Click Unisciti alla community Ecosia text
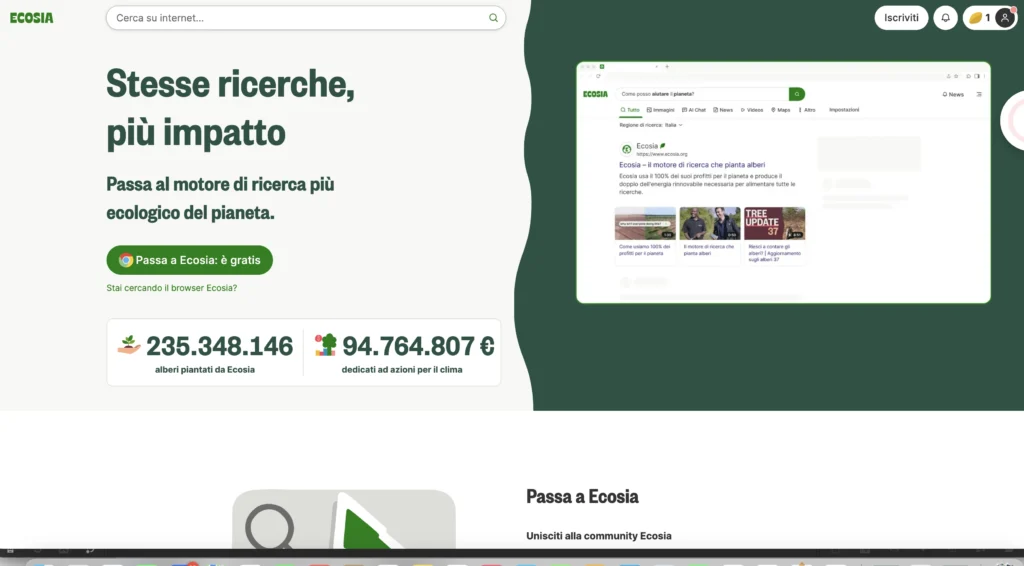This screenshot has width=1024, height=566. pos(599,536)
